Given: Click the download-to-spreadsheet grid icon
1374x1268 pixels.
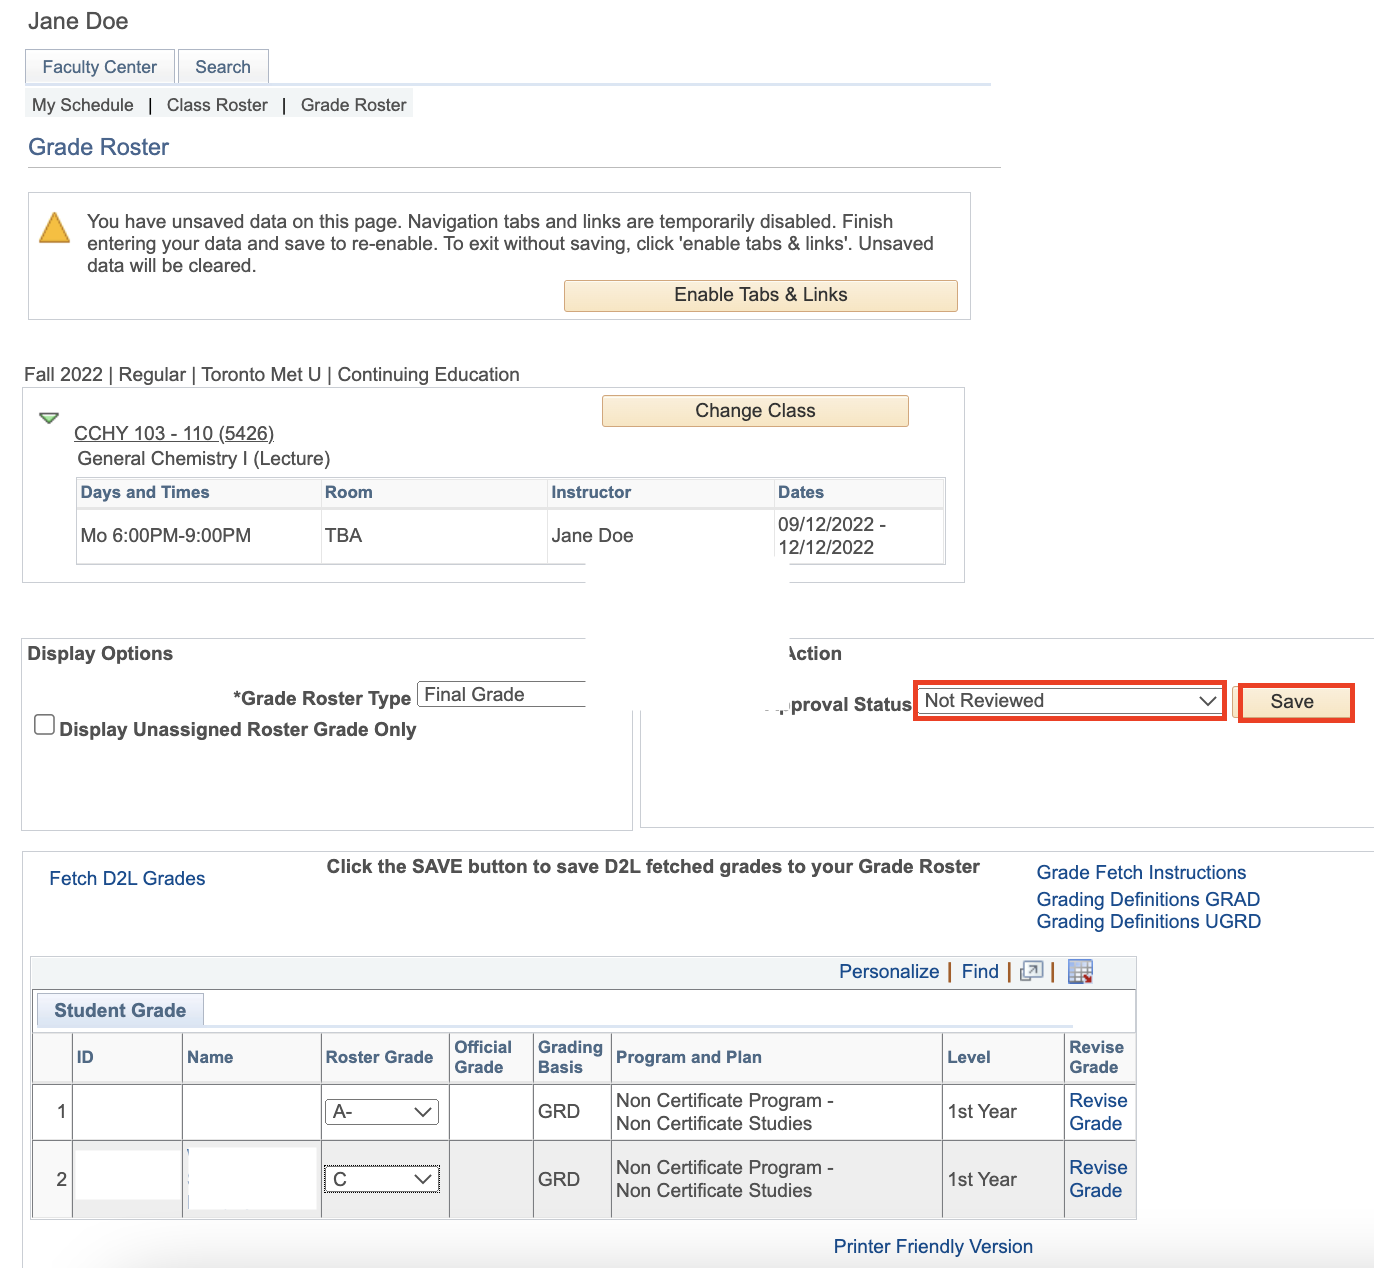Looking at the screenshot, I should pyautogui.click(x=1080, y=971).
